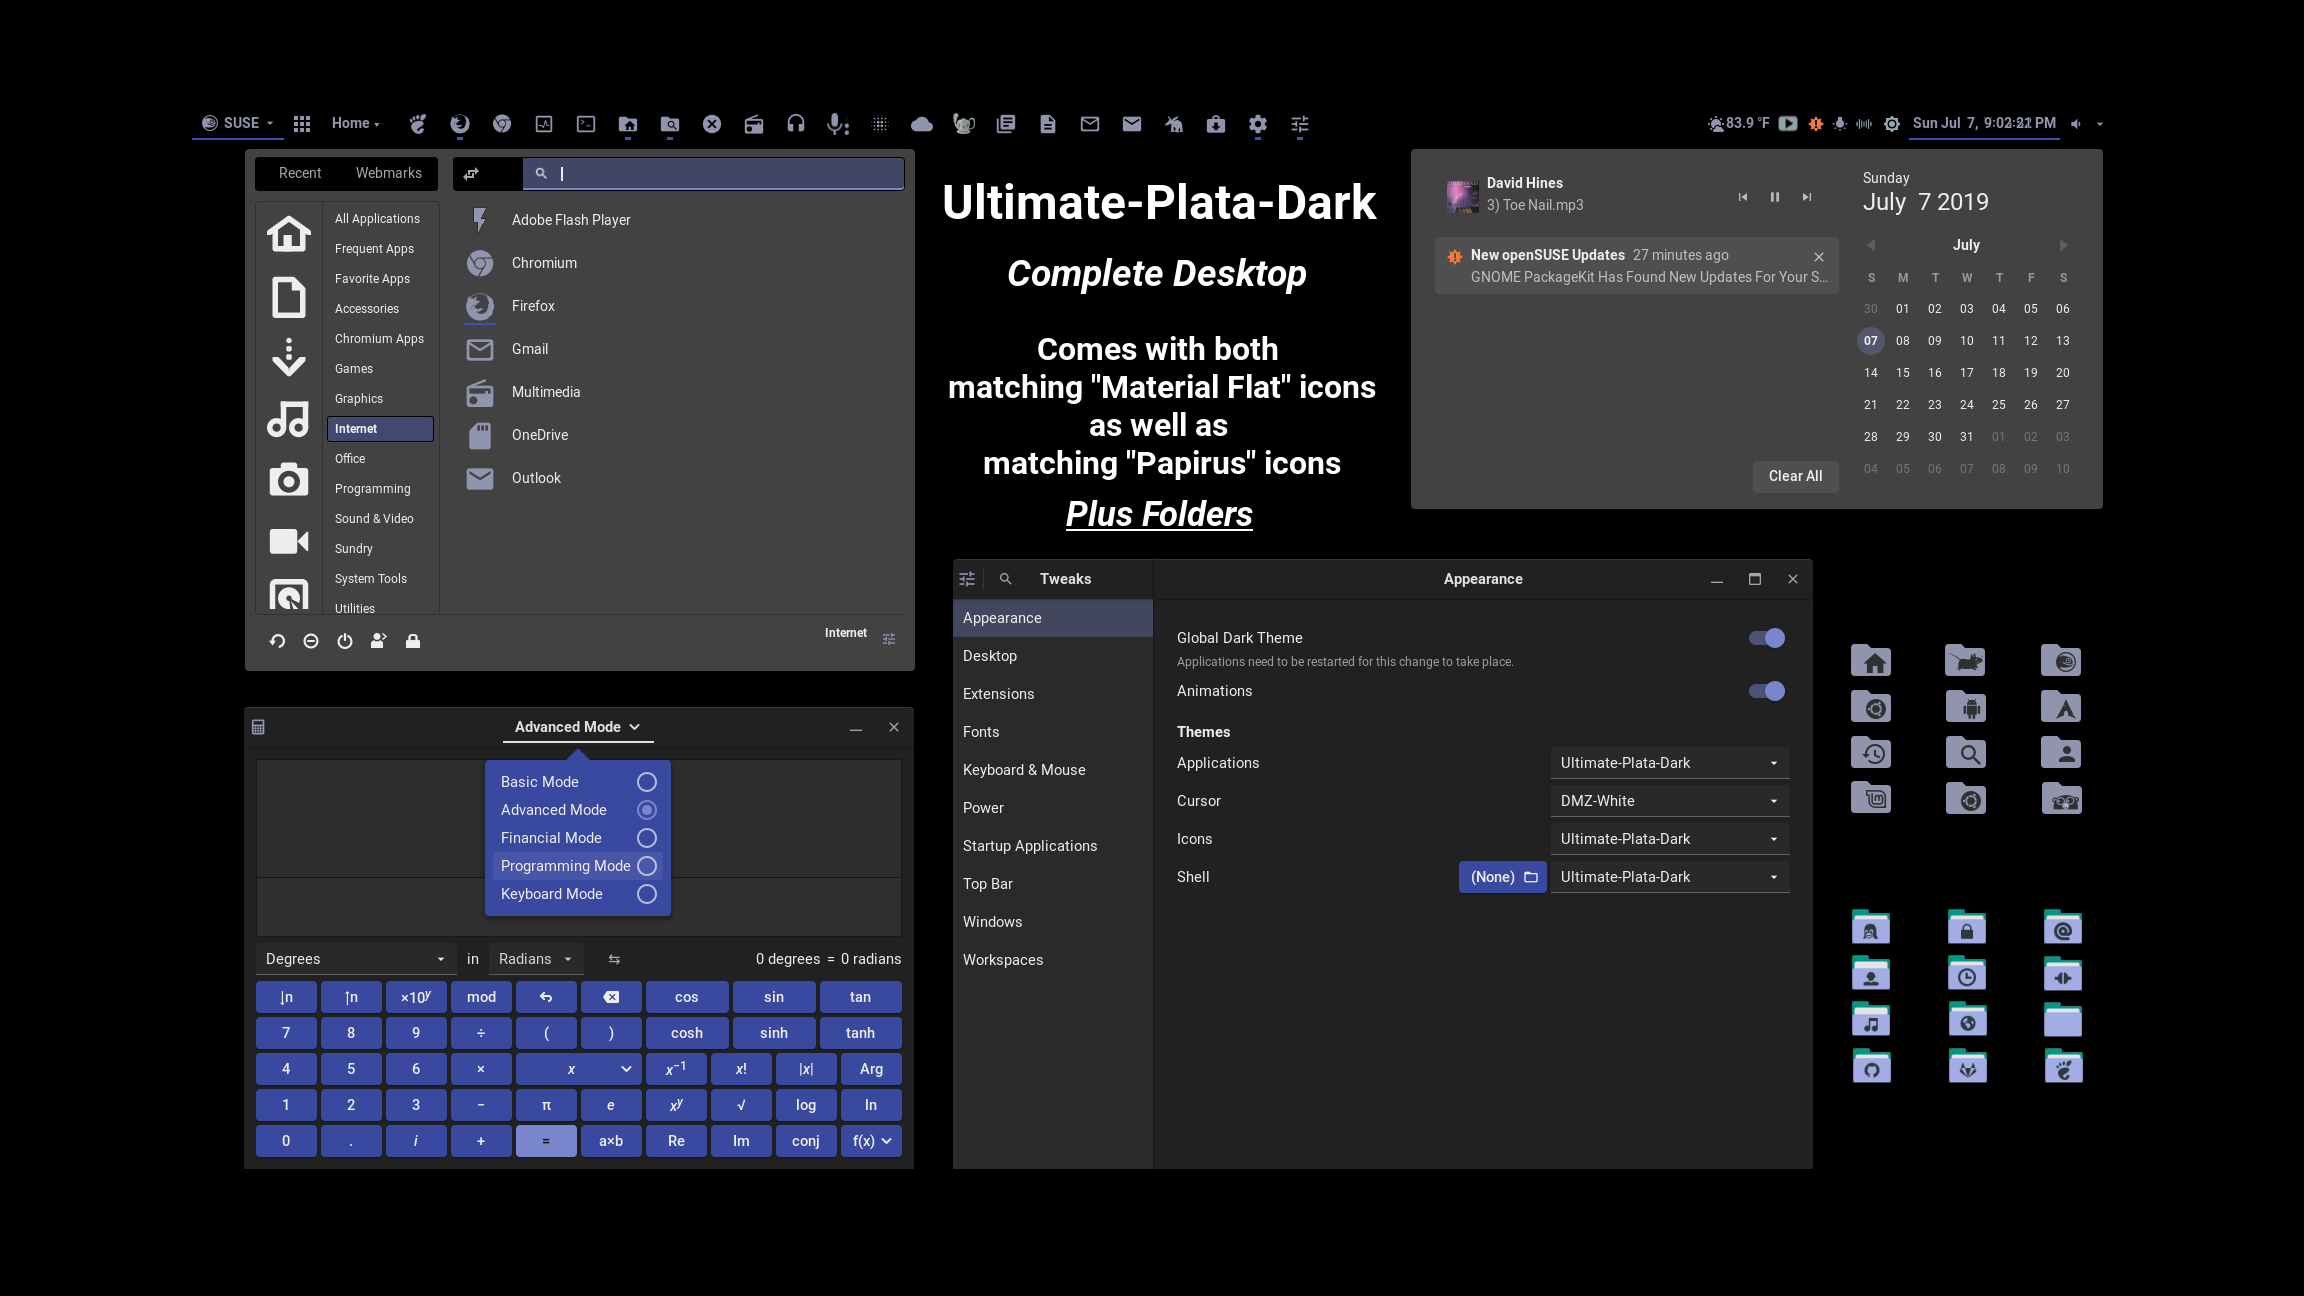Toggle the Global Dark Theme switch

1767,638
